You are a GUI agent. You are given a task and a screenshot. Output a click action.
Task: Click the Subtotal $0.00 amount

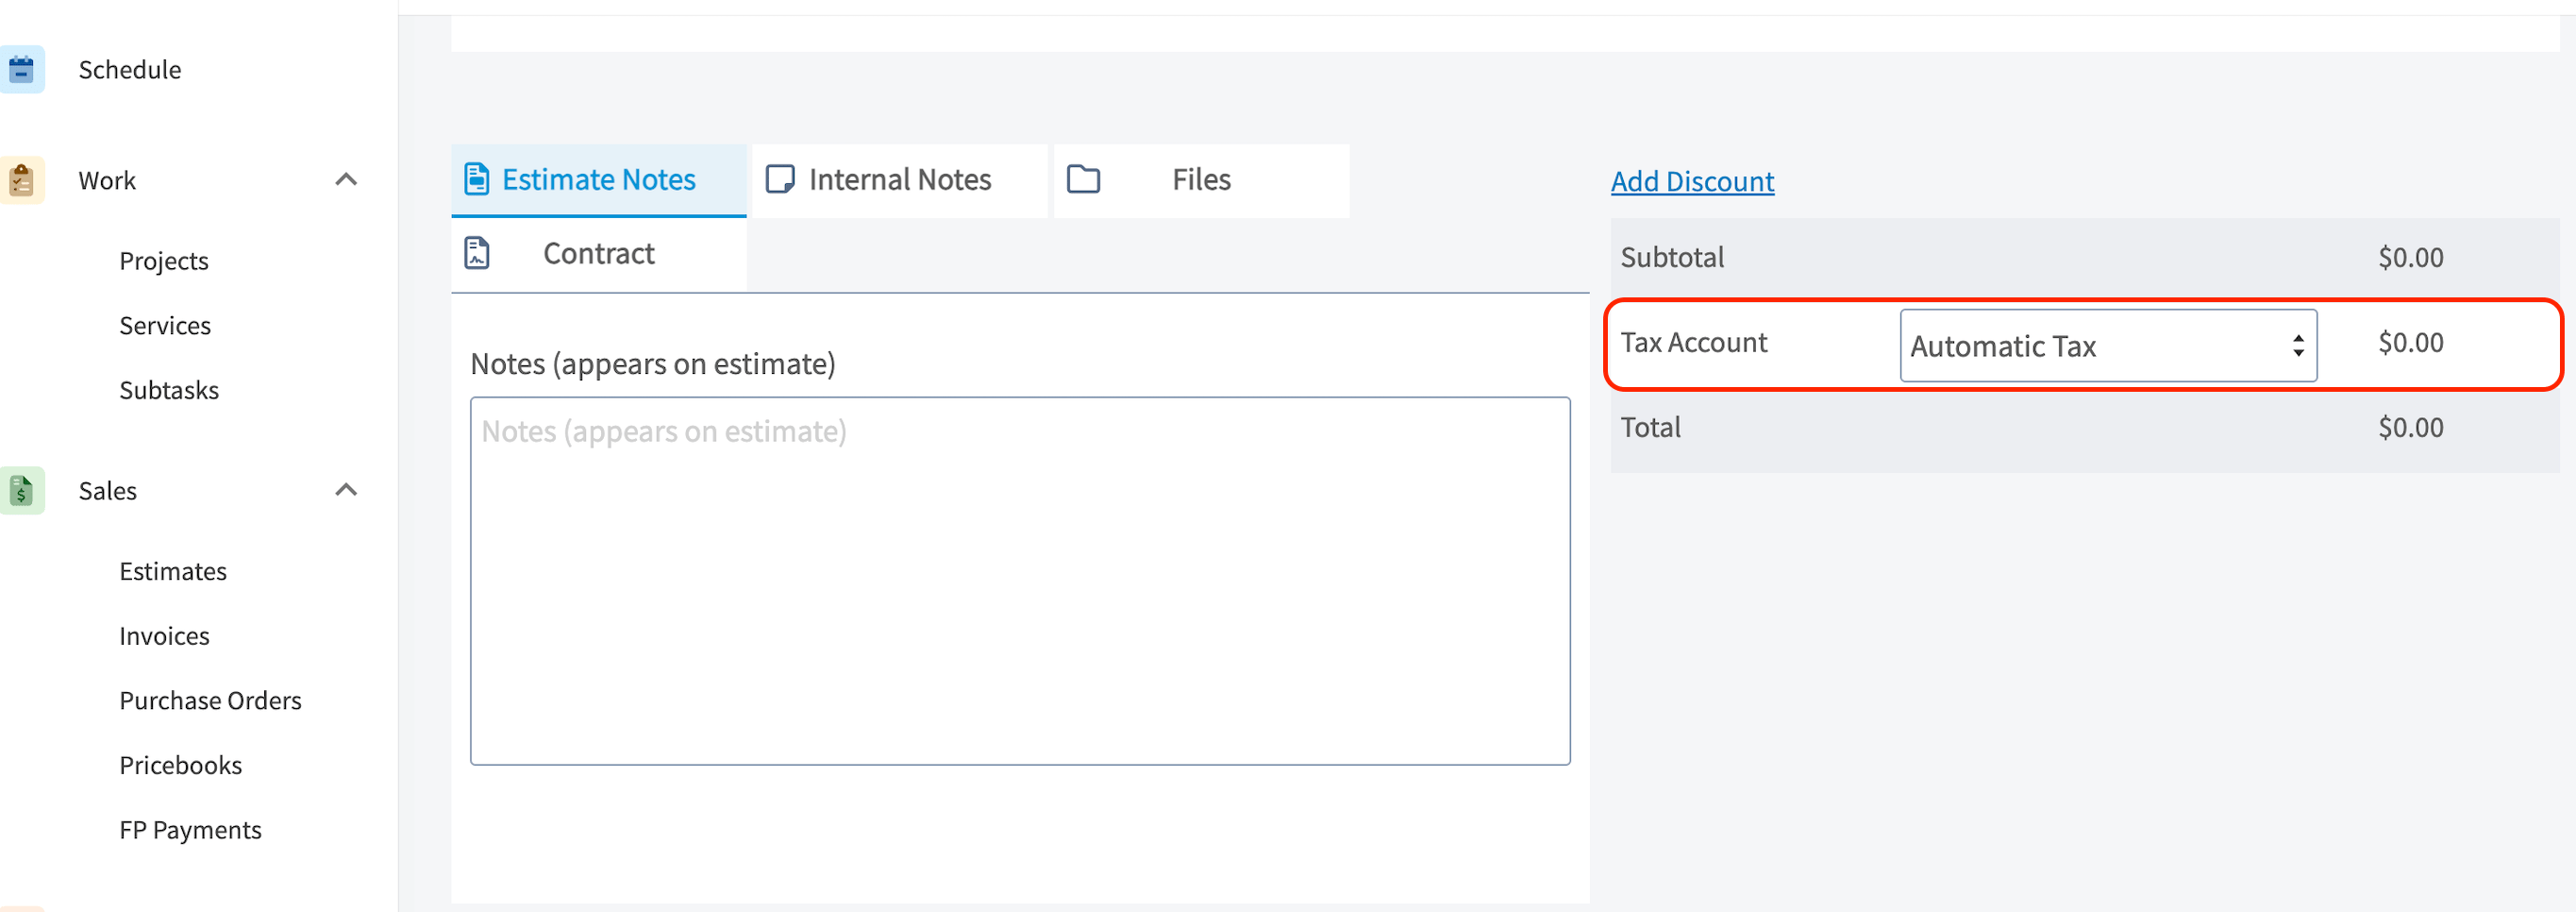pos(2410,258)
